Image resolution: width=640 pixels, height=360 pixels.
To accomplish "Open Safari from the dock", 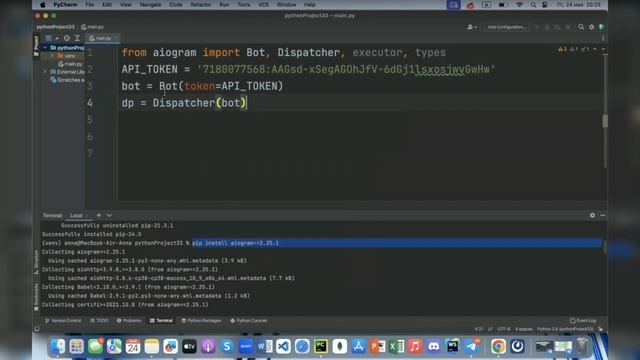I will click(302, 346).
